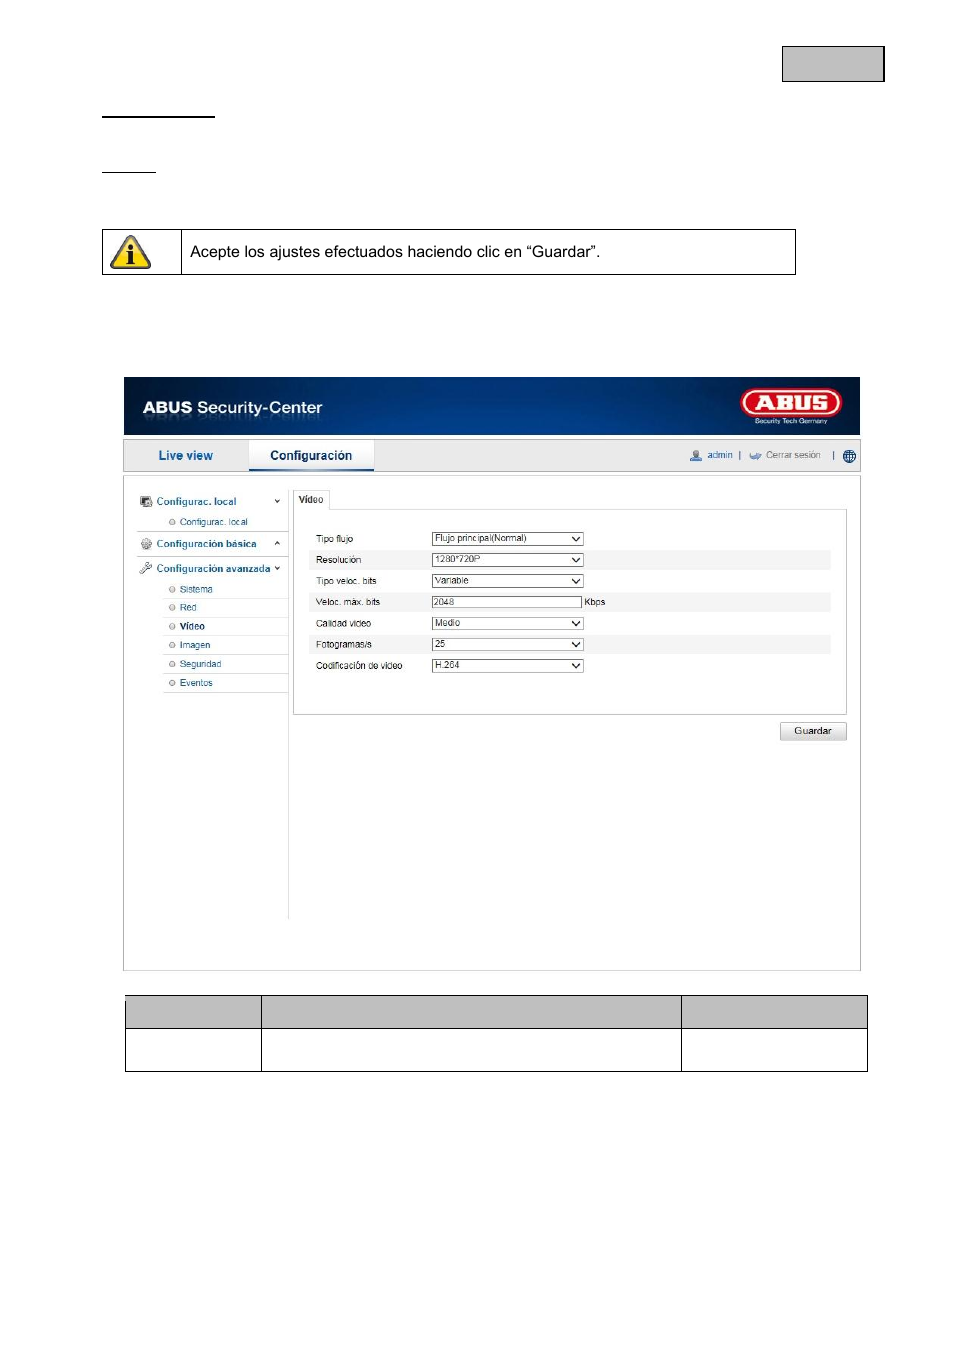
Task: Select the Video settings tab
Action: pyautogui.click(x=311, y=500)
